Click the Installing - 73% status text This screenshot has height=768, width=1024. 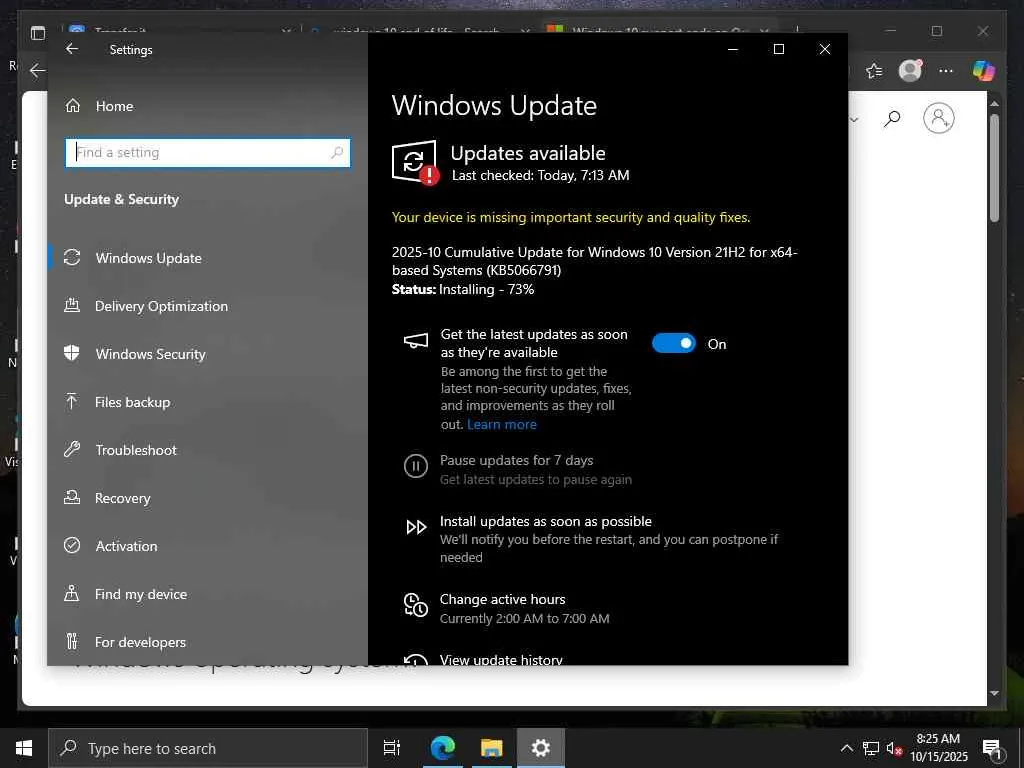(x=487, y=289)
